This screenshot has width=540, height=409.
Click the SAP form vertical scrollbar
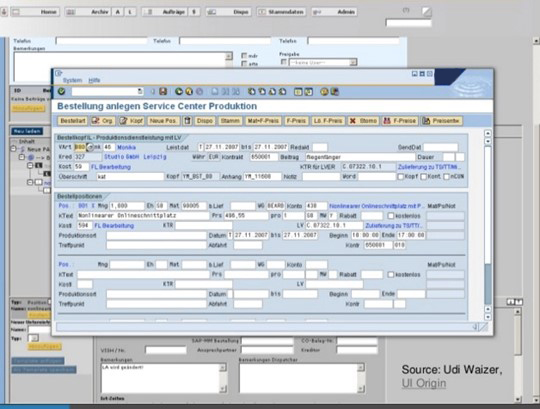click(x=487, y=225)
